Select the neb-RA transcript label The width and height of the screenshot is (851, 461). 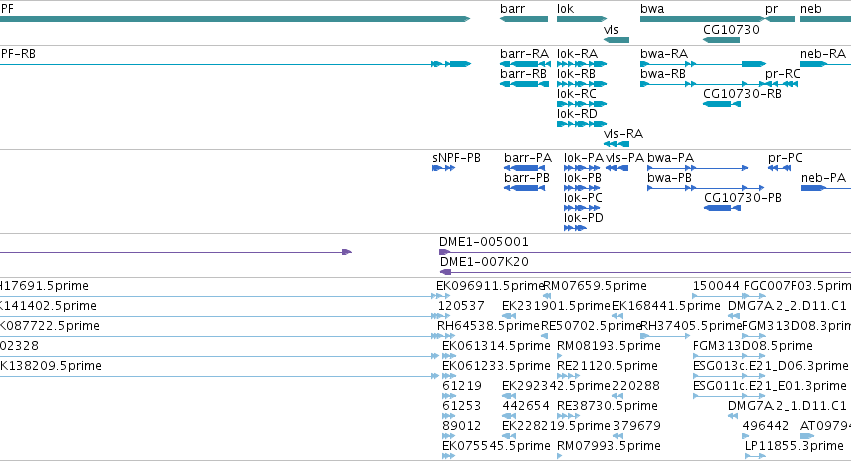[x=823, y=54]
